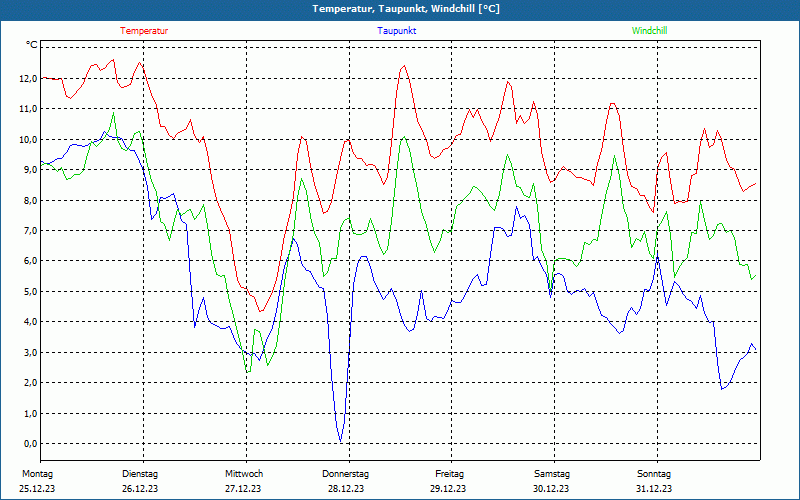Click the red Temperatur legend label
The height and width of the screenshot is (500, 800).
pyautogui.click(x=144, y=31)
